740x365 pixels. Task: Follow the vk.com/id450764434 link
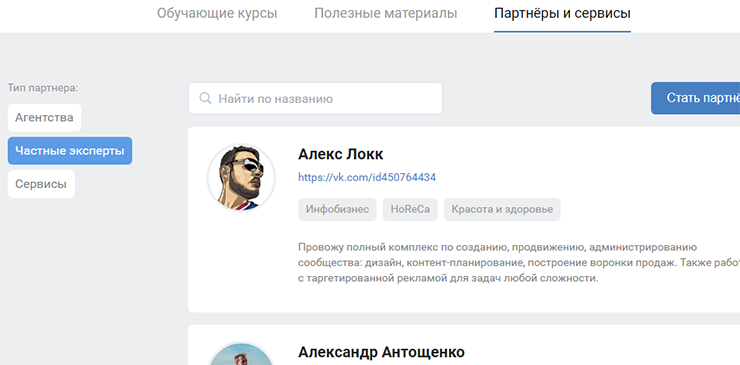(367, 178)
